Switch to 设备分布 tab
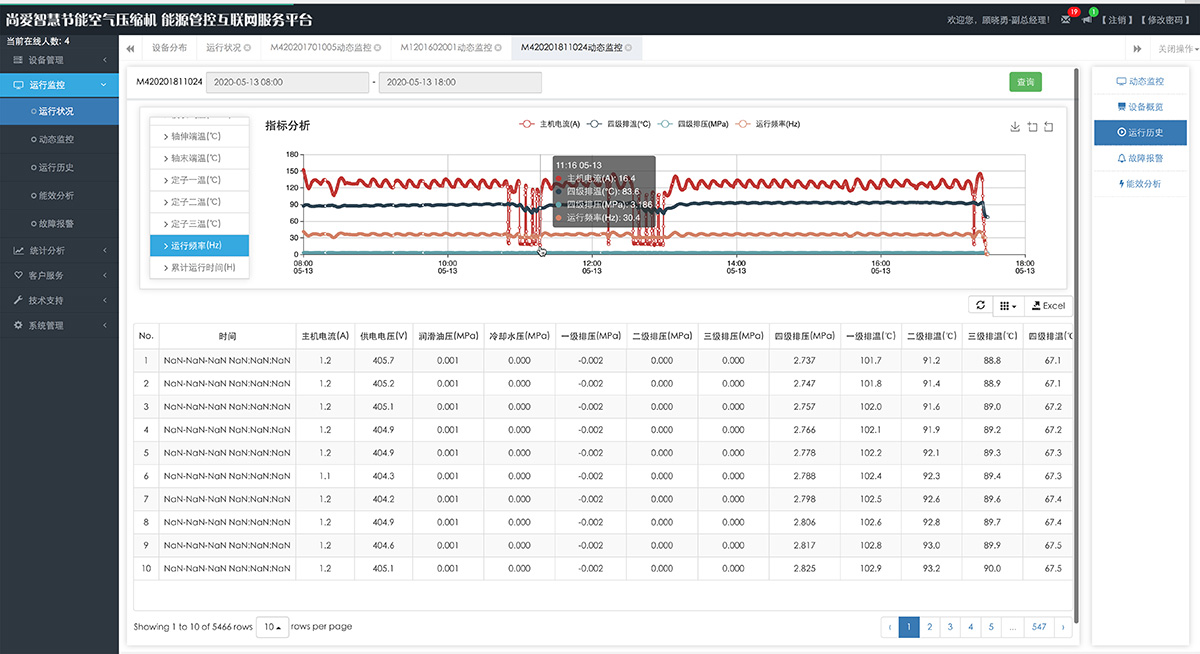 [169, 48]
